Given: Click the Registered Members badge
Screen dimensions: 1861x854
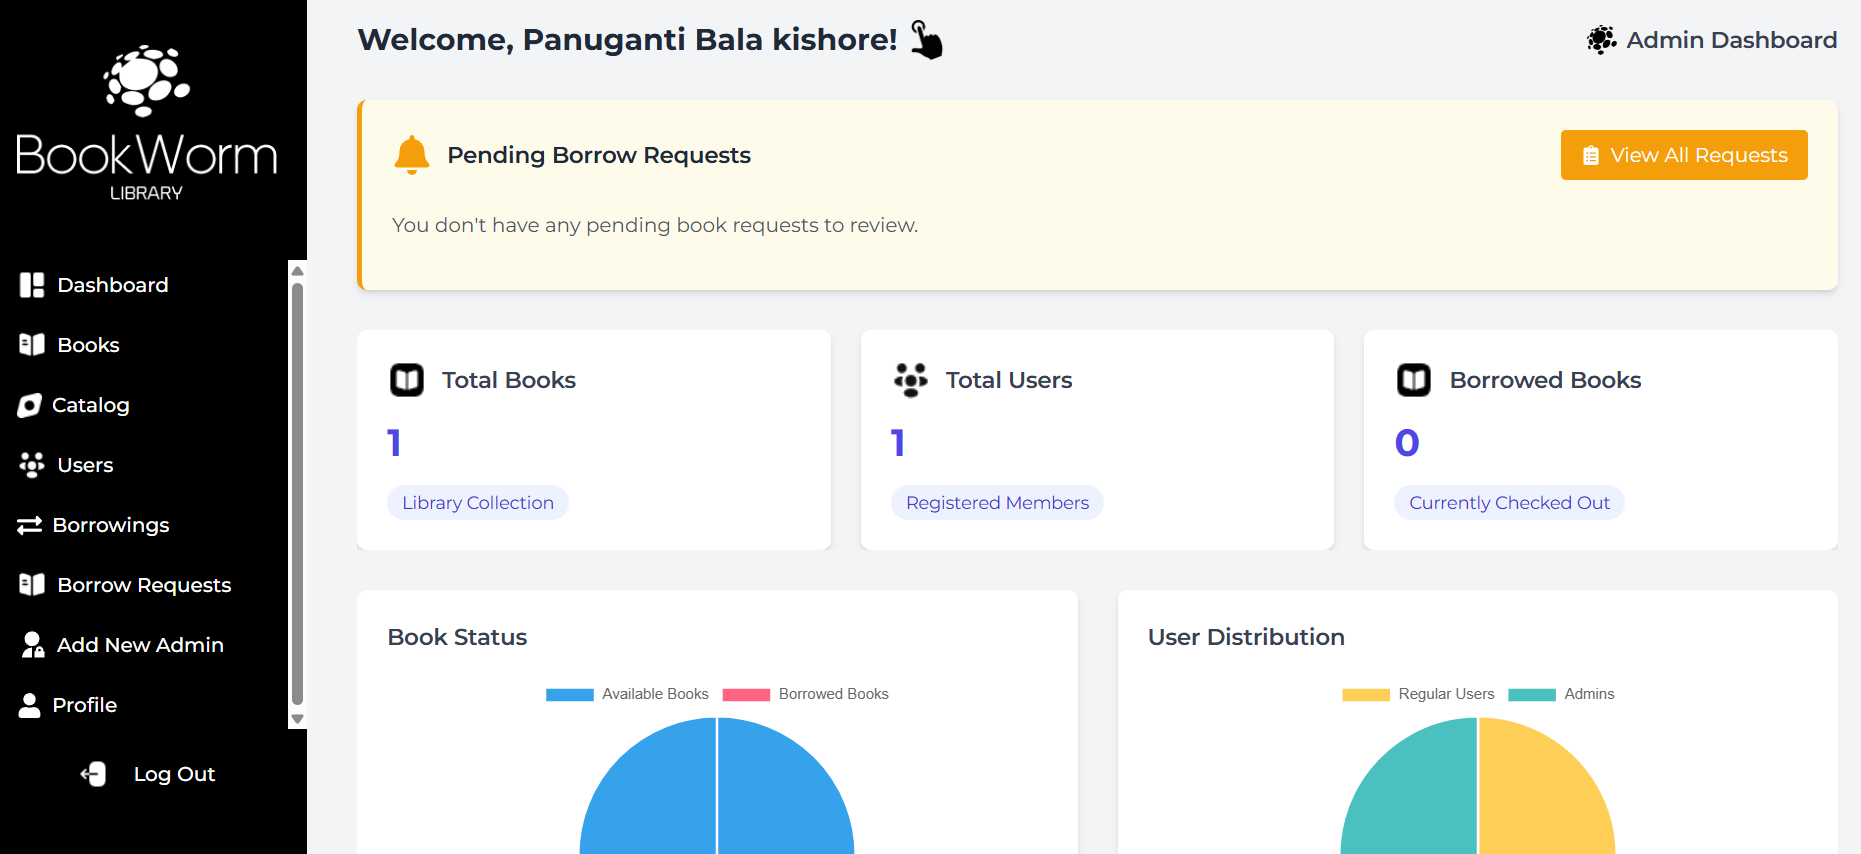Looking at the screenshot, I should pyautogui.click(x=997, y=503).
